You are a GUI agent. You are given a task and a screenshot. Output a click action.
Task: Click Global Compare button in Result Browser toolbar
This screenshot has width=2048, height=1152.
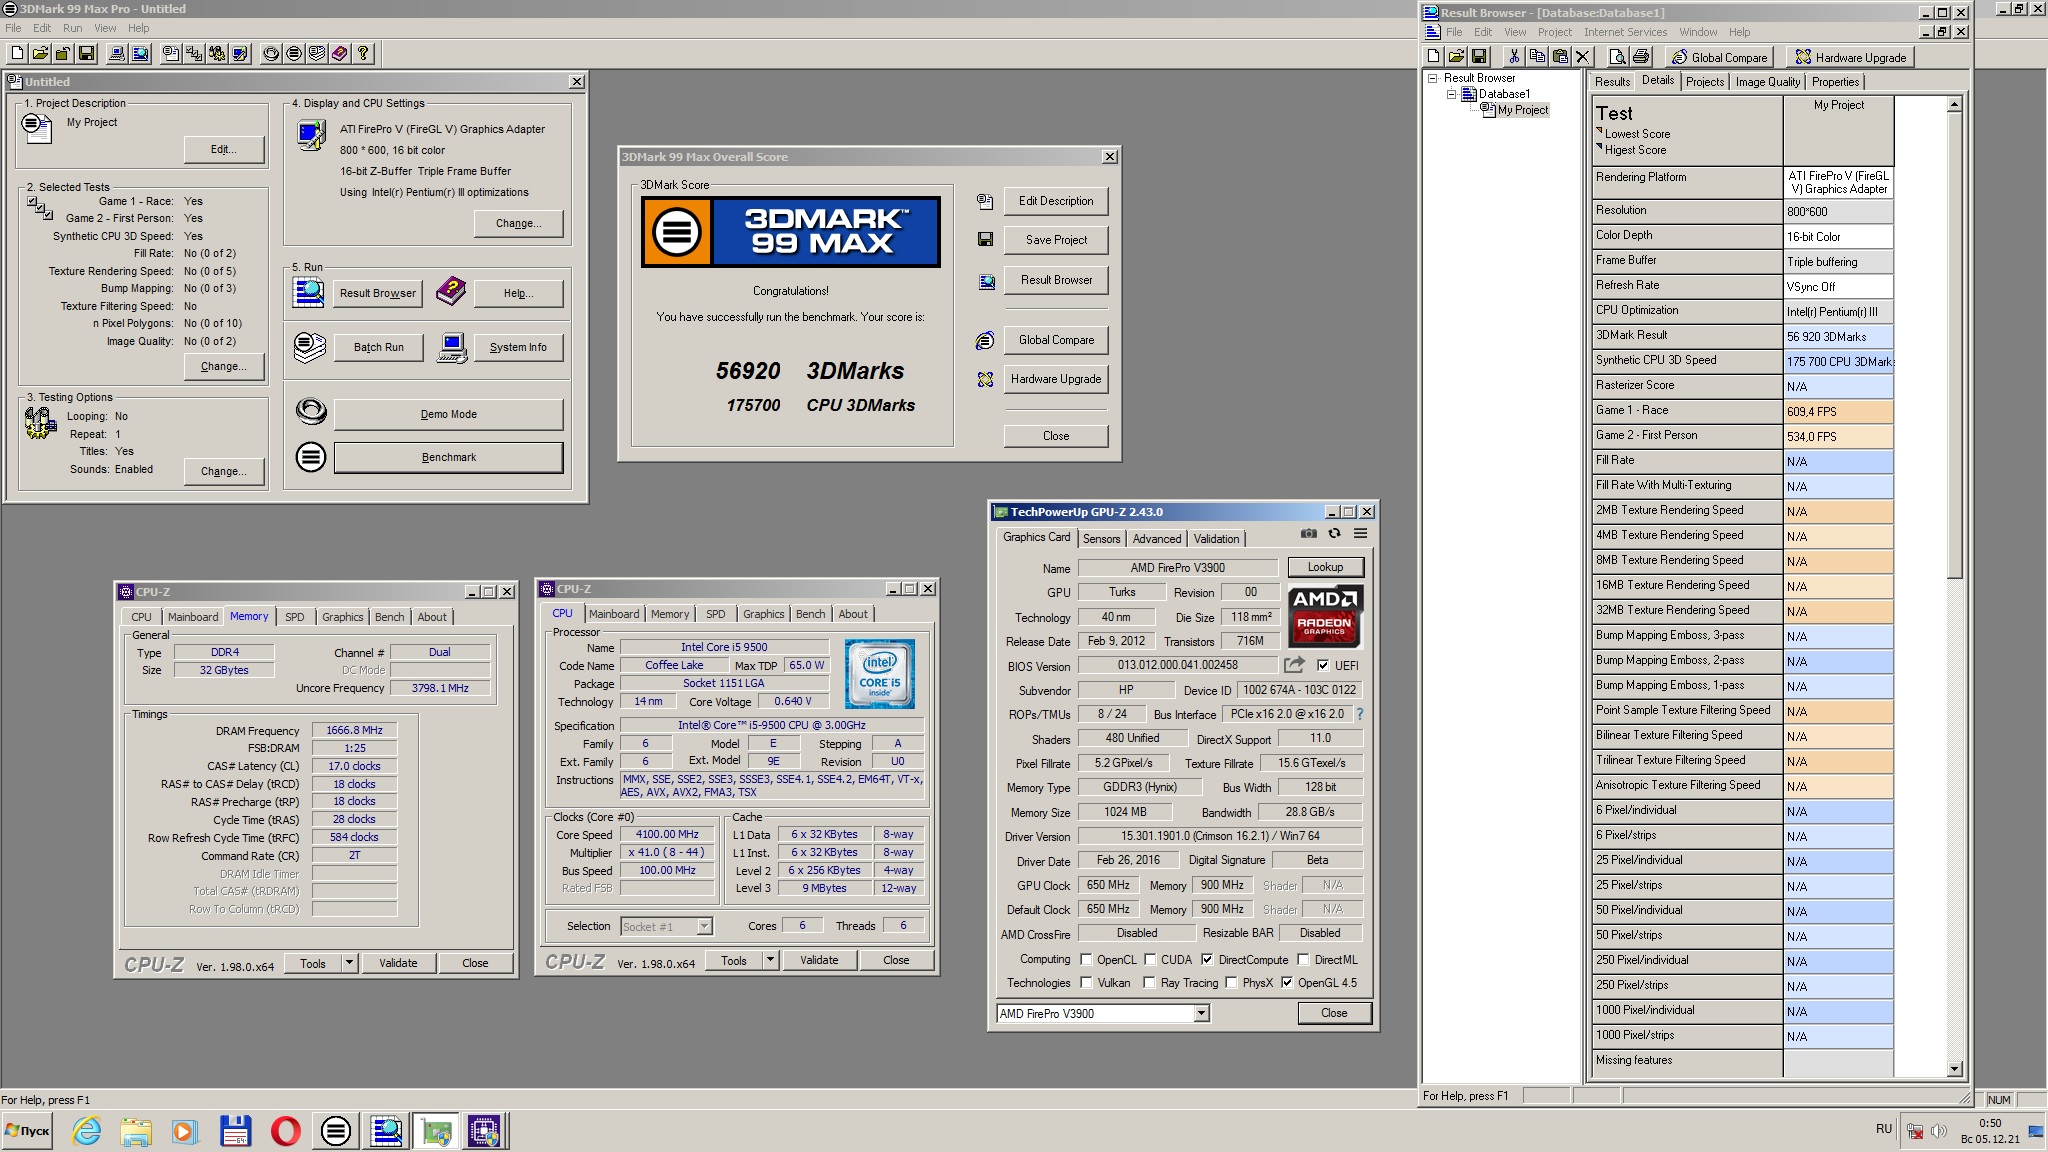click(1720, 57)
